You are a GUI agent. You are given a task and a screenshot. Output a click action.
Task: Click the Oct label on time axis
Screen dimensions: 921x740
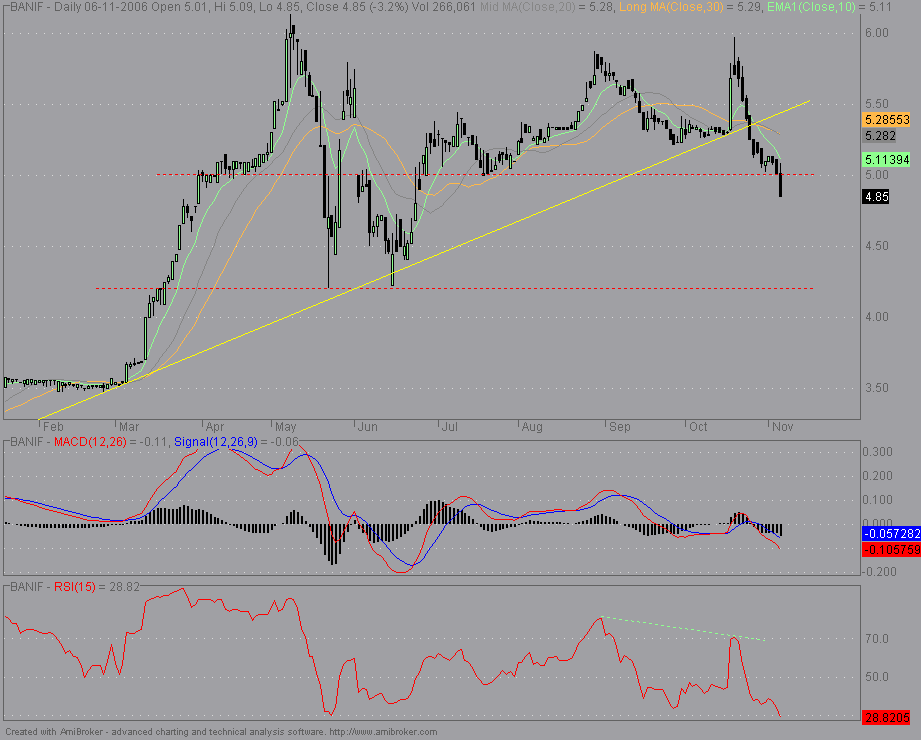tap(698, 427)
